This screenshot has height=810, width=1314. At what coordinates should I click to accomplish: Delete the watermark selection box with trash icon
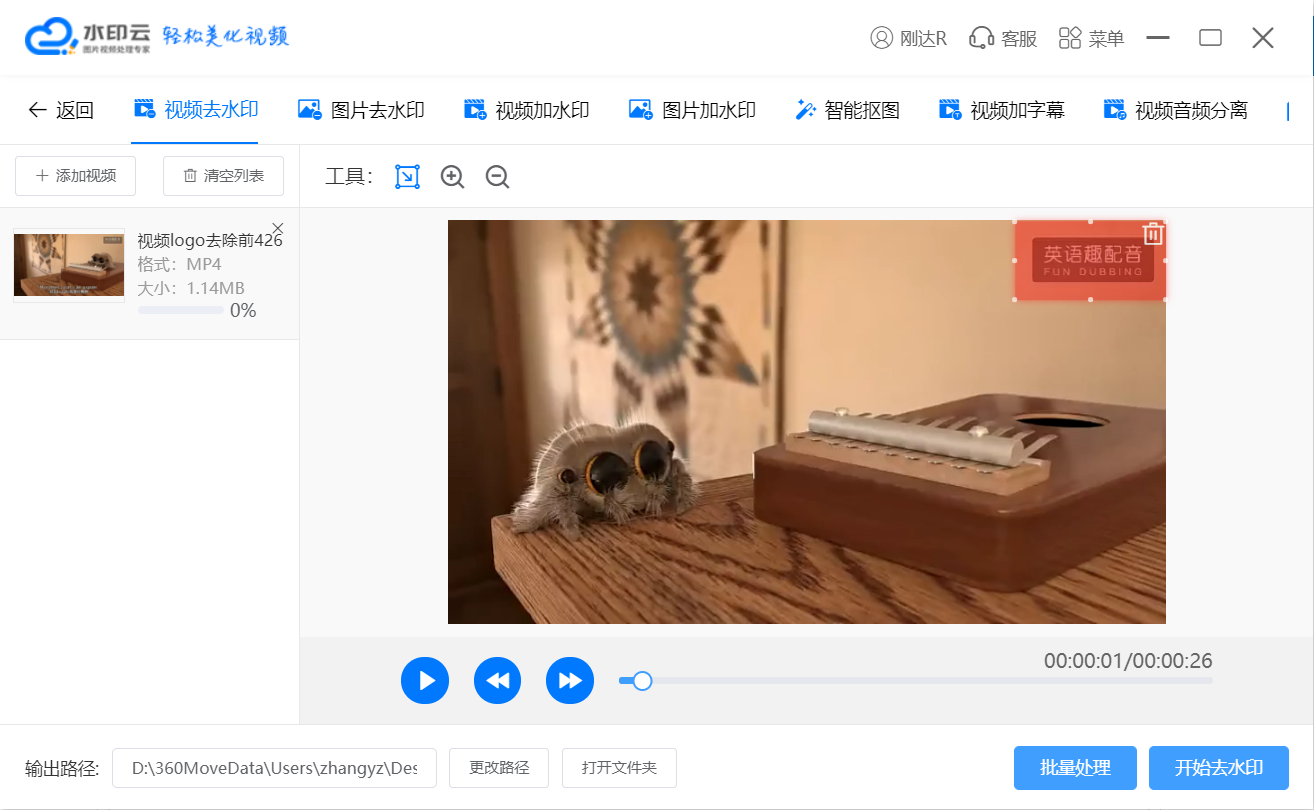[x=1153, y=234]
